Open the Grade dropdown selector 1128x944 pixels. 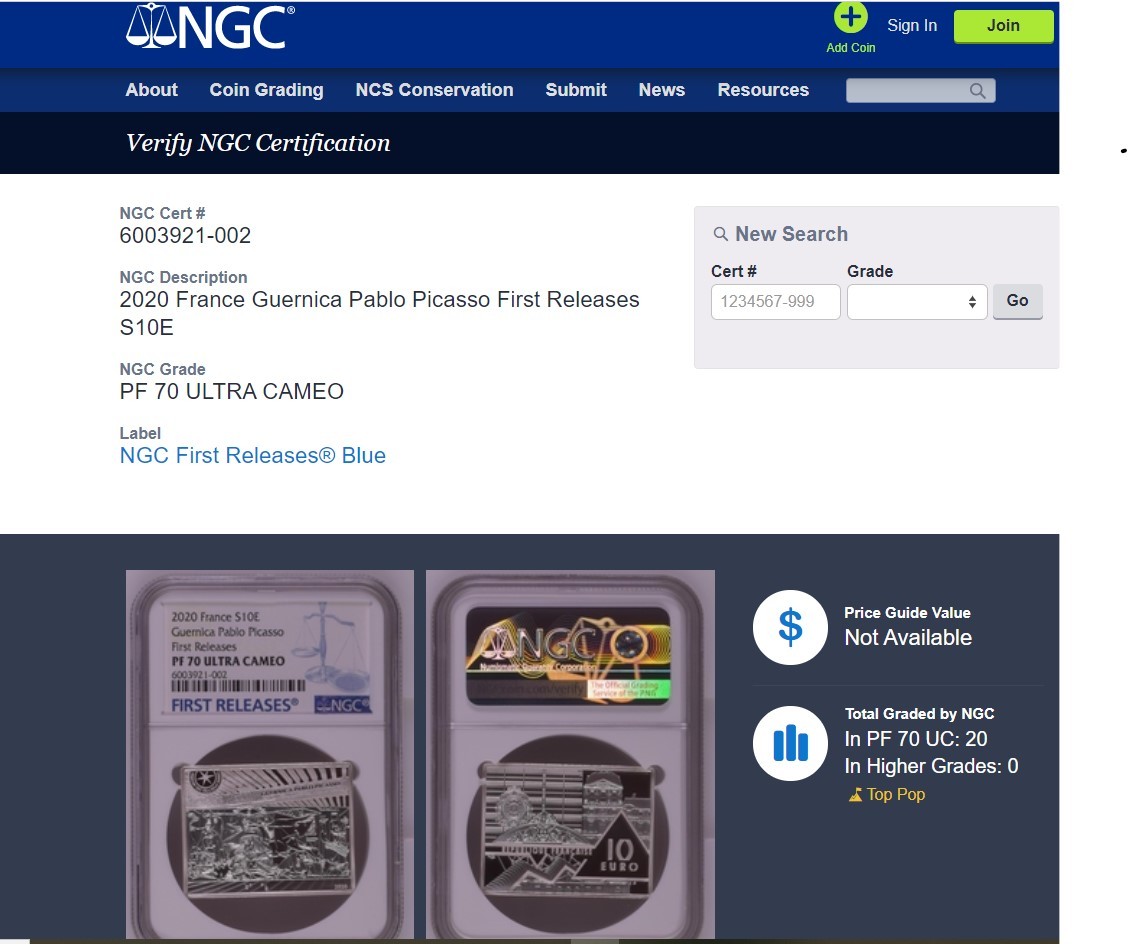[916, 302]
